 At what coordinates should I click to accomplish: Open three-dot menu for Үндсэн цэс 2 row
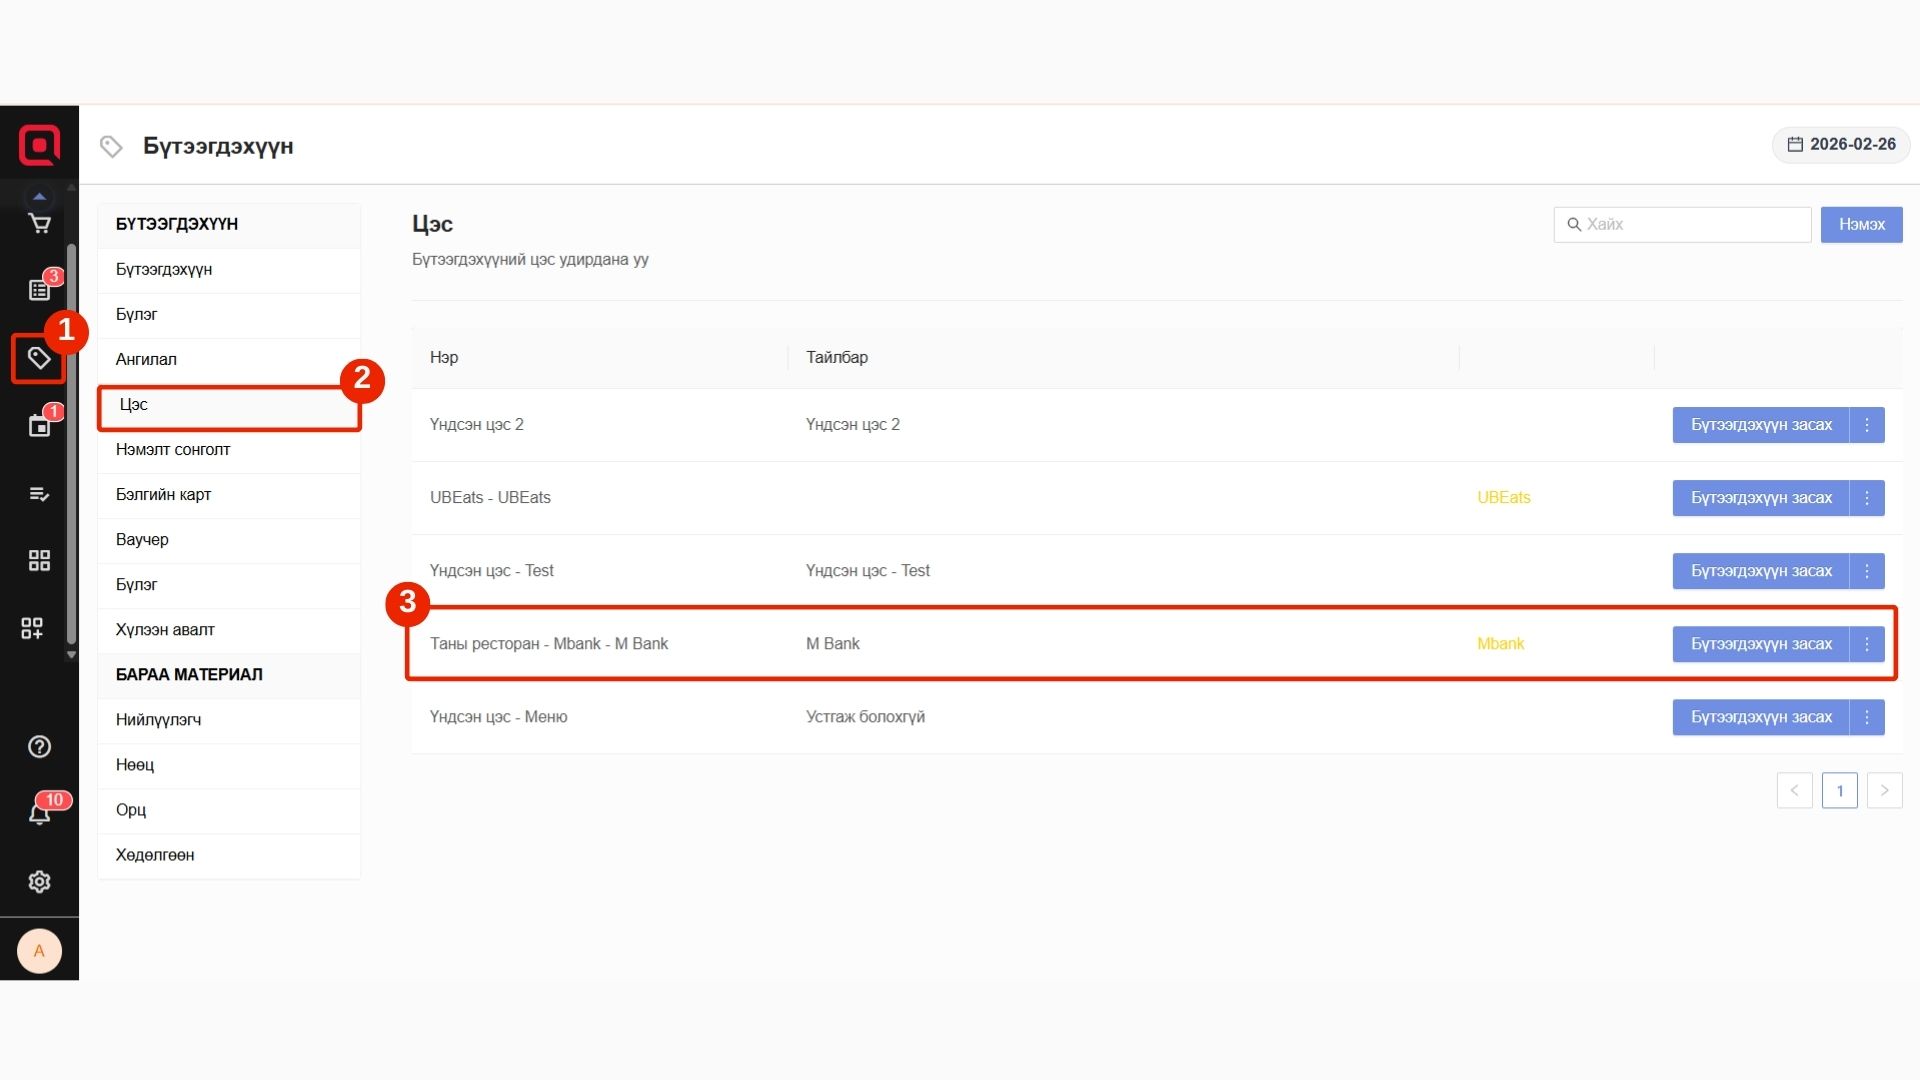tap(1866, 425)
